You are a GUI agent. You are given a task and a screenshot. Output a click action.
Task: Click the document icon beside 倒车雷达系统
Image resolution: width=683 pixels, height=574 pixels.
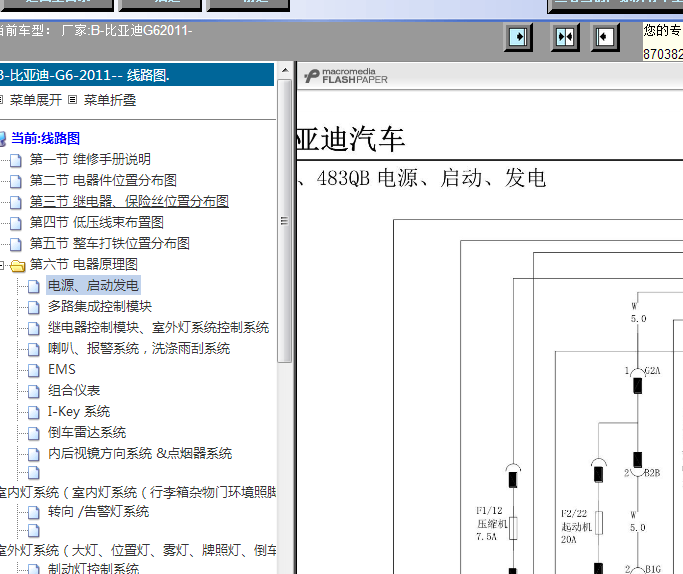tap(34, 433)
